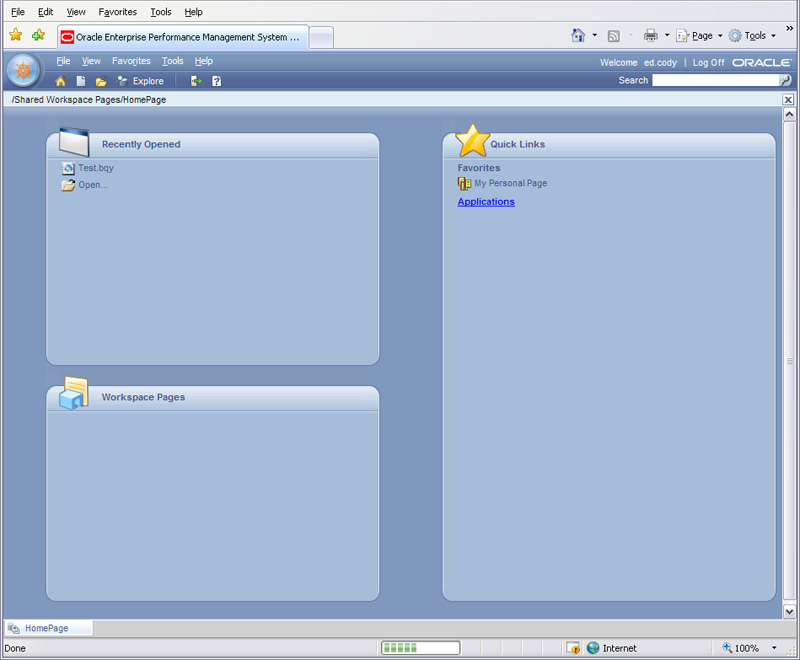Click the Add to Favorites star-plus icon
Screen dimensions: 800x660
pos(38,35)
